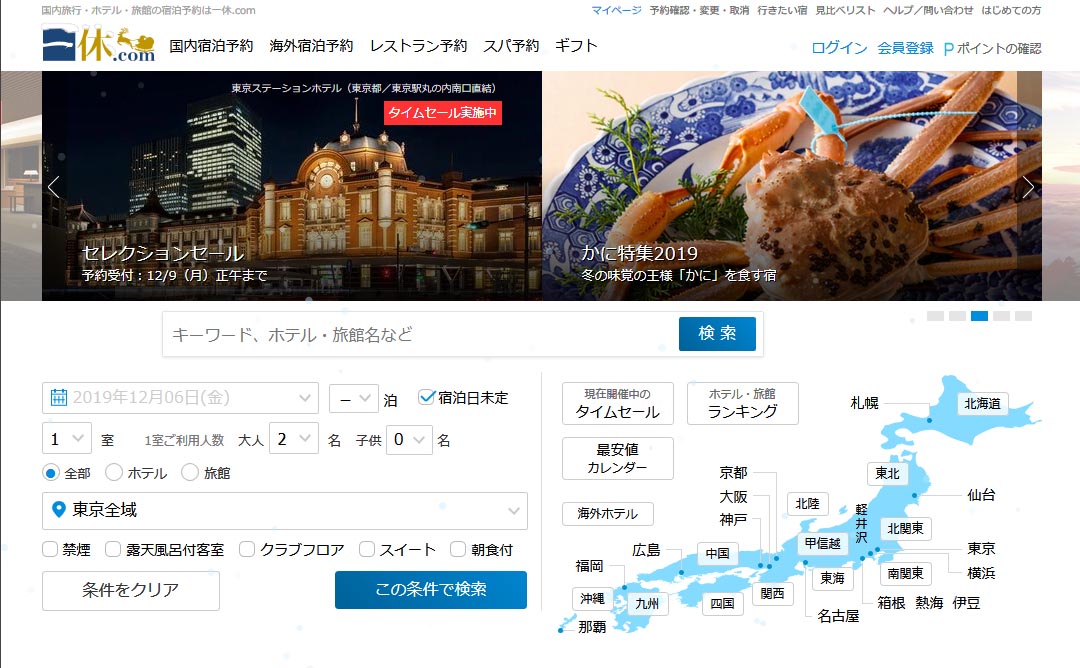Open the number of nights dropdown
Screen dimensions: 1080x668
(353, 398)
